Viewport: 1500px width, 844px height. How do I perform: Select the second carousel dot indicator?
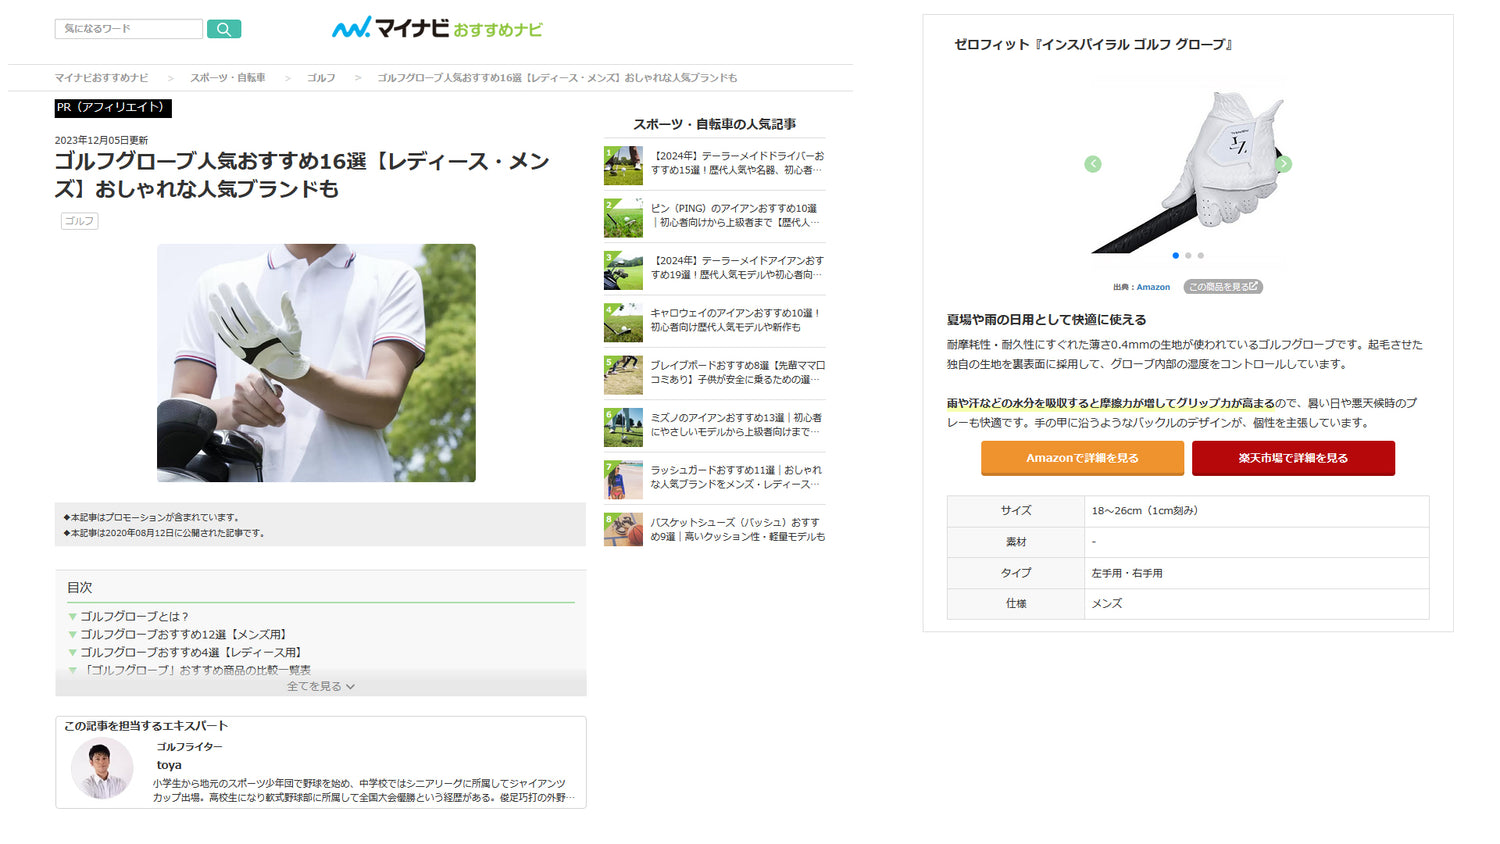(x=1188, y=256)
